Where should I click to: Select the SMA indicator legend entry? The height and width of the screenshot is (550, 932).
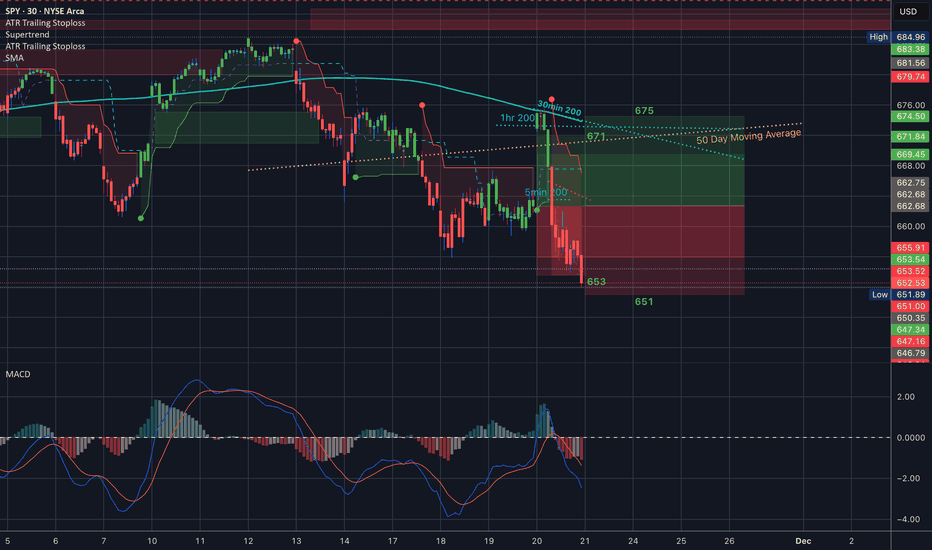coord(15,58)
